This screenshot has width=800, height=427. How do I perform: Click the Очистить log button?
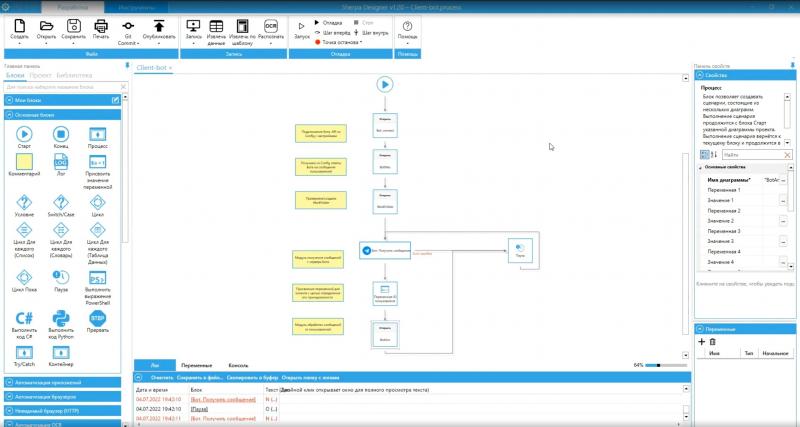pos(162,378)
